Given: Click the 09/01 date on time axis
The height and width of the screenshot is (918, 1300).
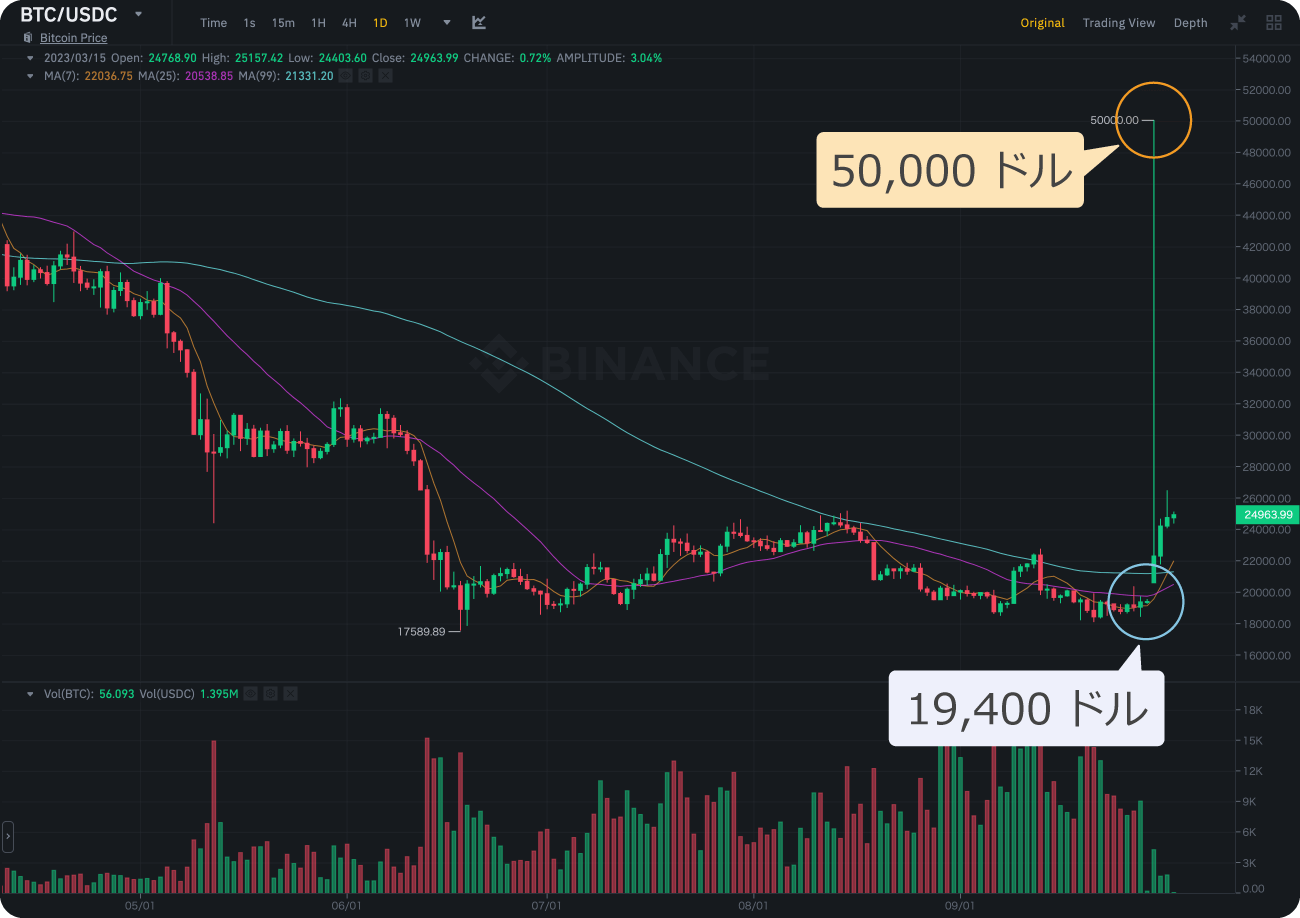Looking at the screenshot, I should click(x=959, y=906).
